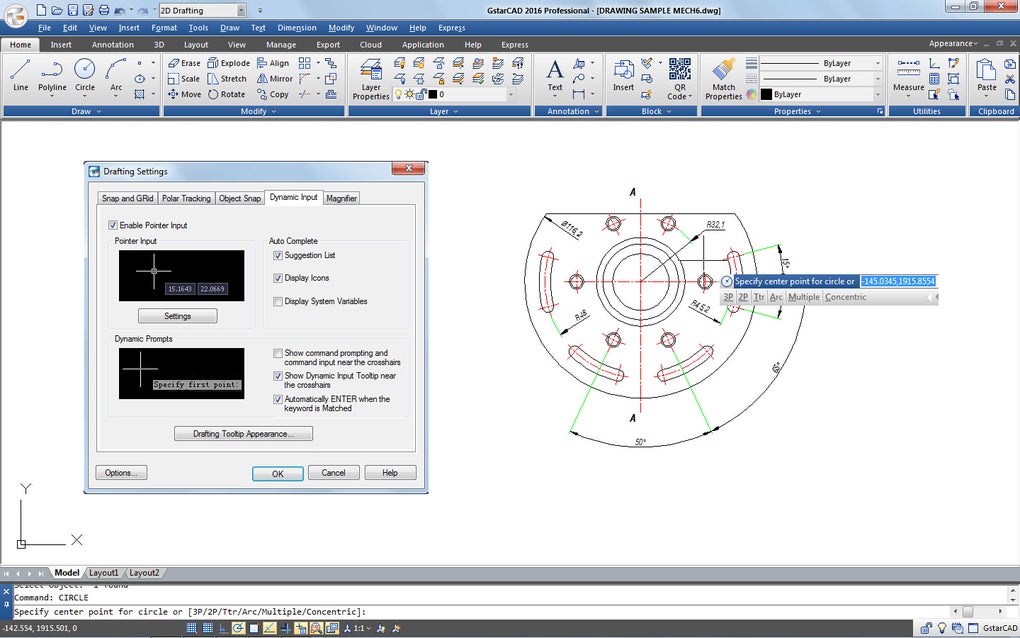
Task: Select the Polyline drawing tool
Action: 52,75
